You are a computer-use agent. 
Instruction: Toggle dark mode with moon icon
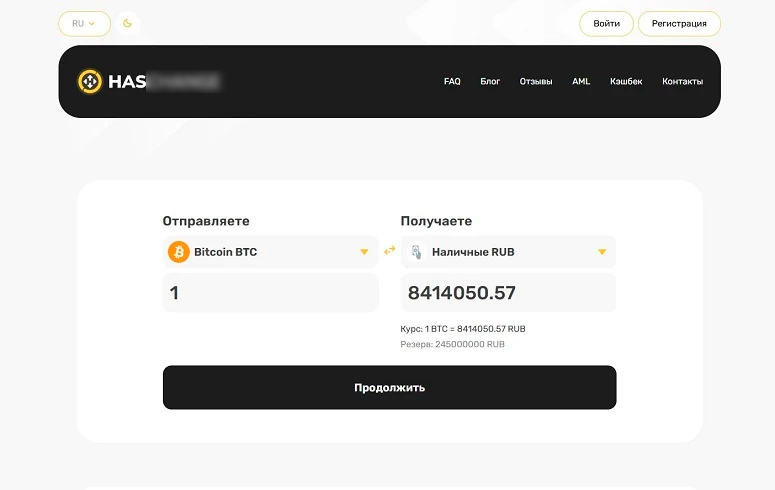click(x=127, y=23)
